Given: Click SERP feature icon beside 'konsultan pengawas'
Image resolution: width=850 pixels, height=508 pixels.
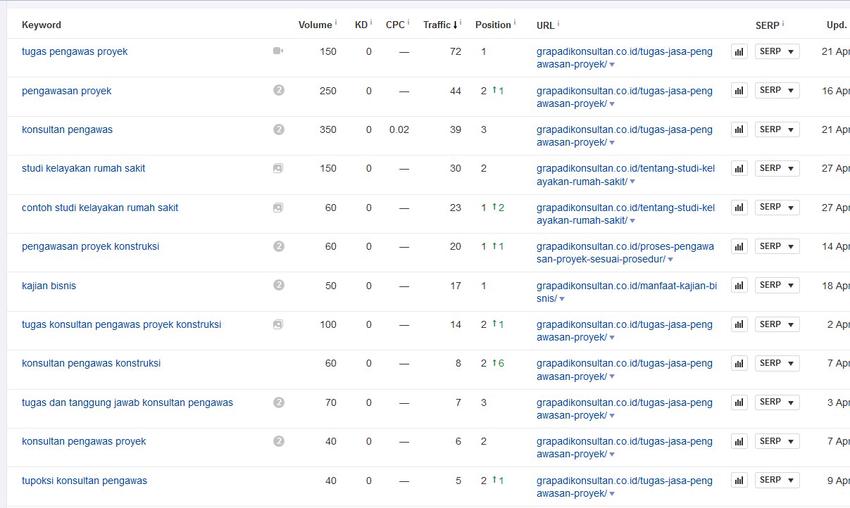Looking at the screenshot, I should (279, 129).
